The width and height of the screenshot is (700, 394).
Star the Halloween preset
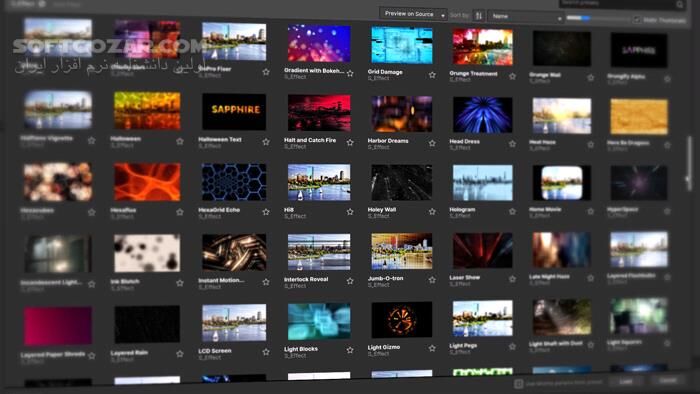[180, 141]
